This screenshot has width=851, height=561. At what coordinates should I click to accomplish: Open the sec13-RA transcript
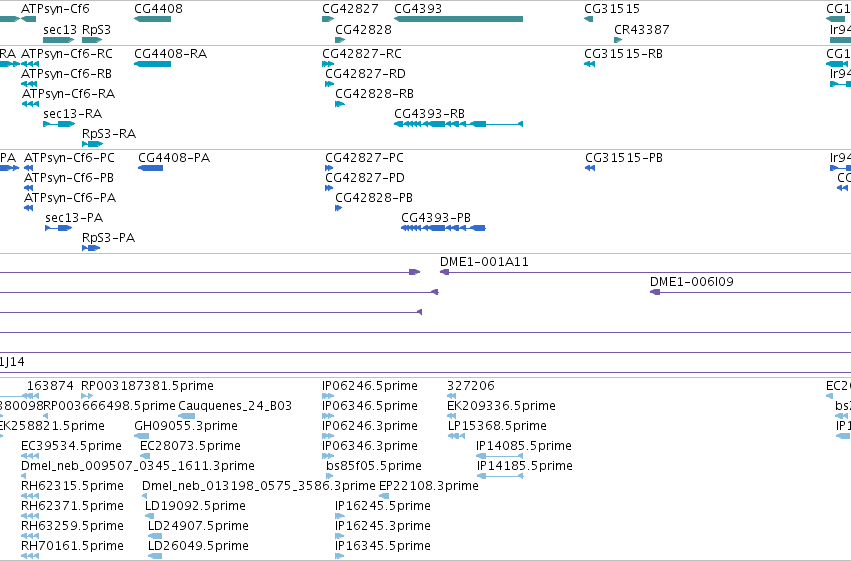coord(72,114)
